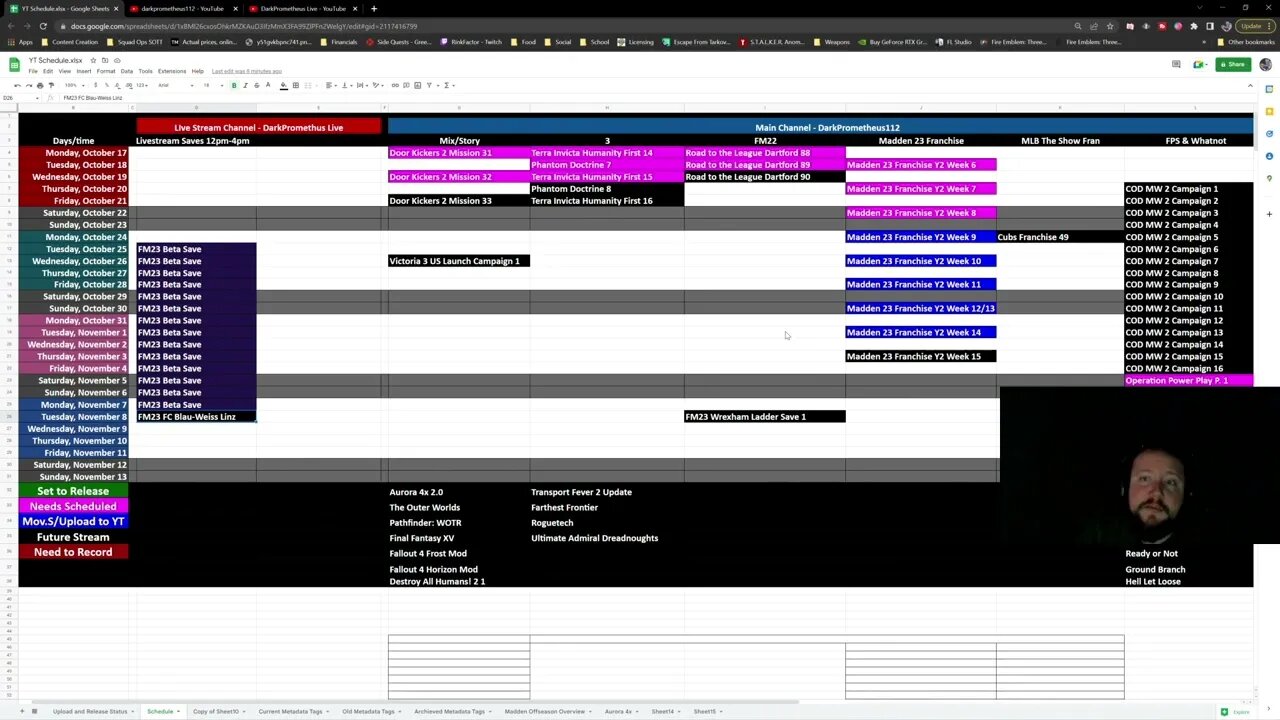
Task: Open the borders tool
Action: [295, 85]
